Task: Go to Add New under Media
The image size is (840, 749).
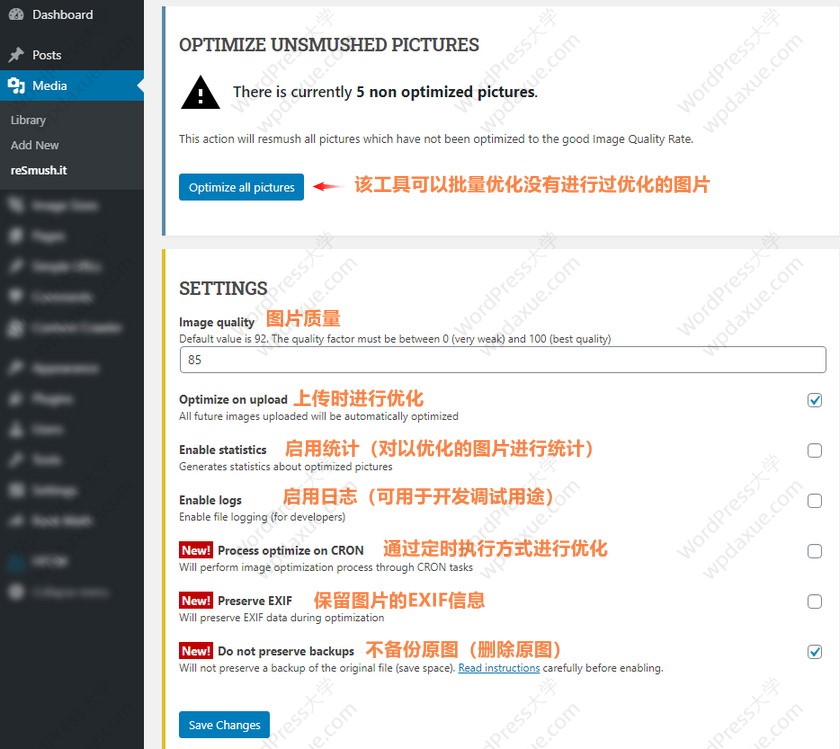Action: [x=35, y=145]
